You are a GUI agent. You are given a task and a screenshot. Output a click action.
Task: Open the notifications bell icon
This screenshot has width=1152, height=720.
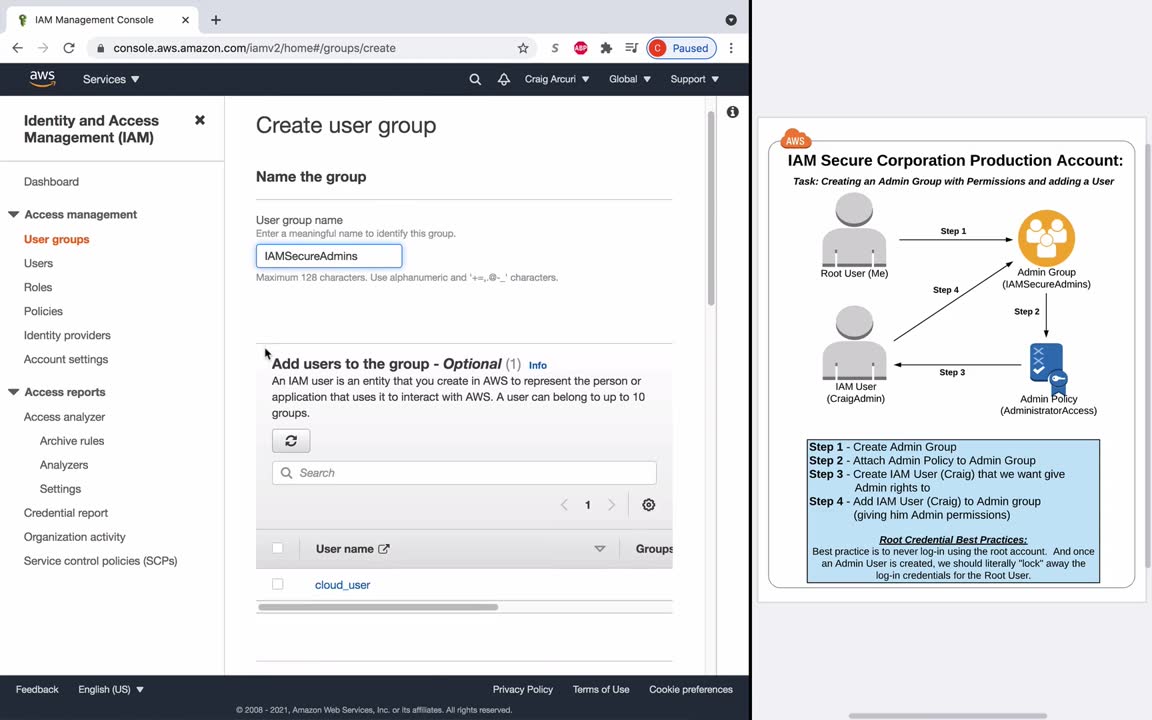(504, 79)
